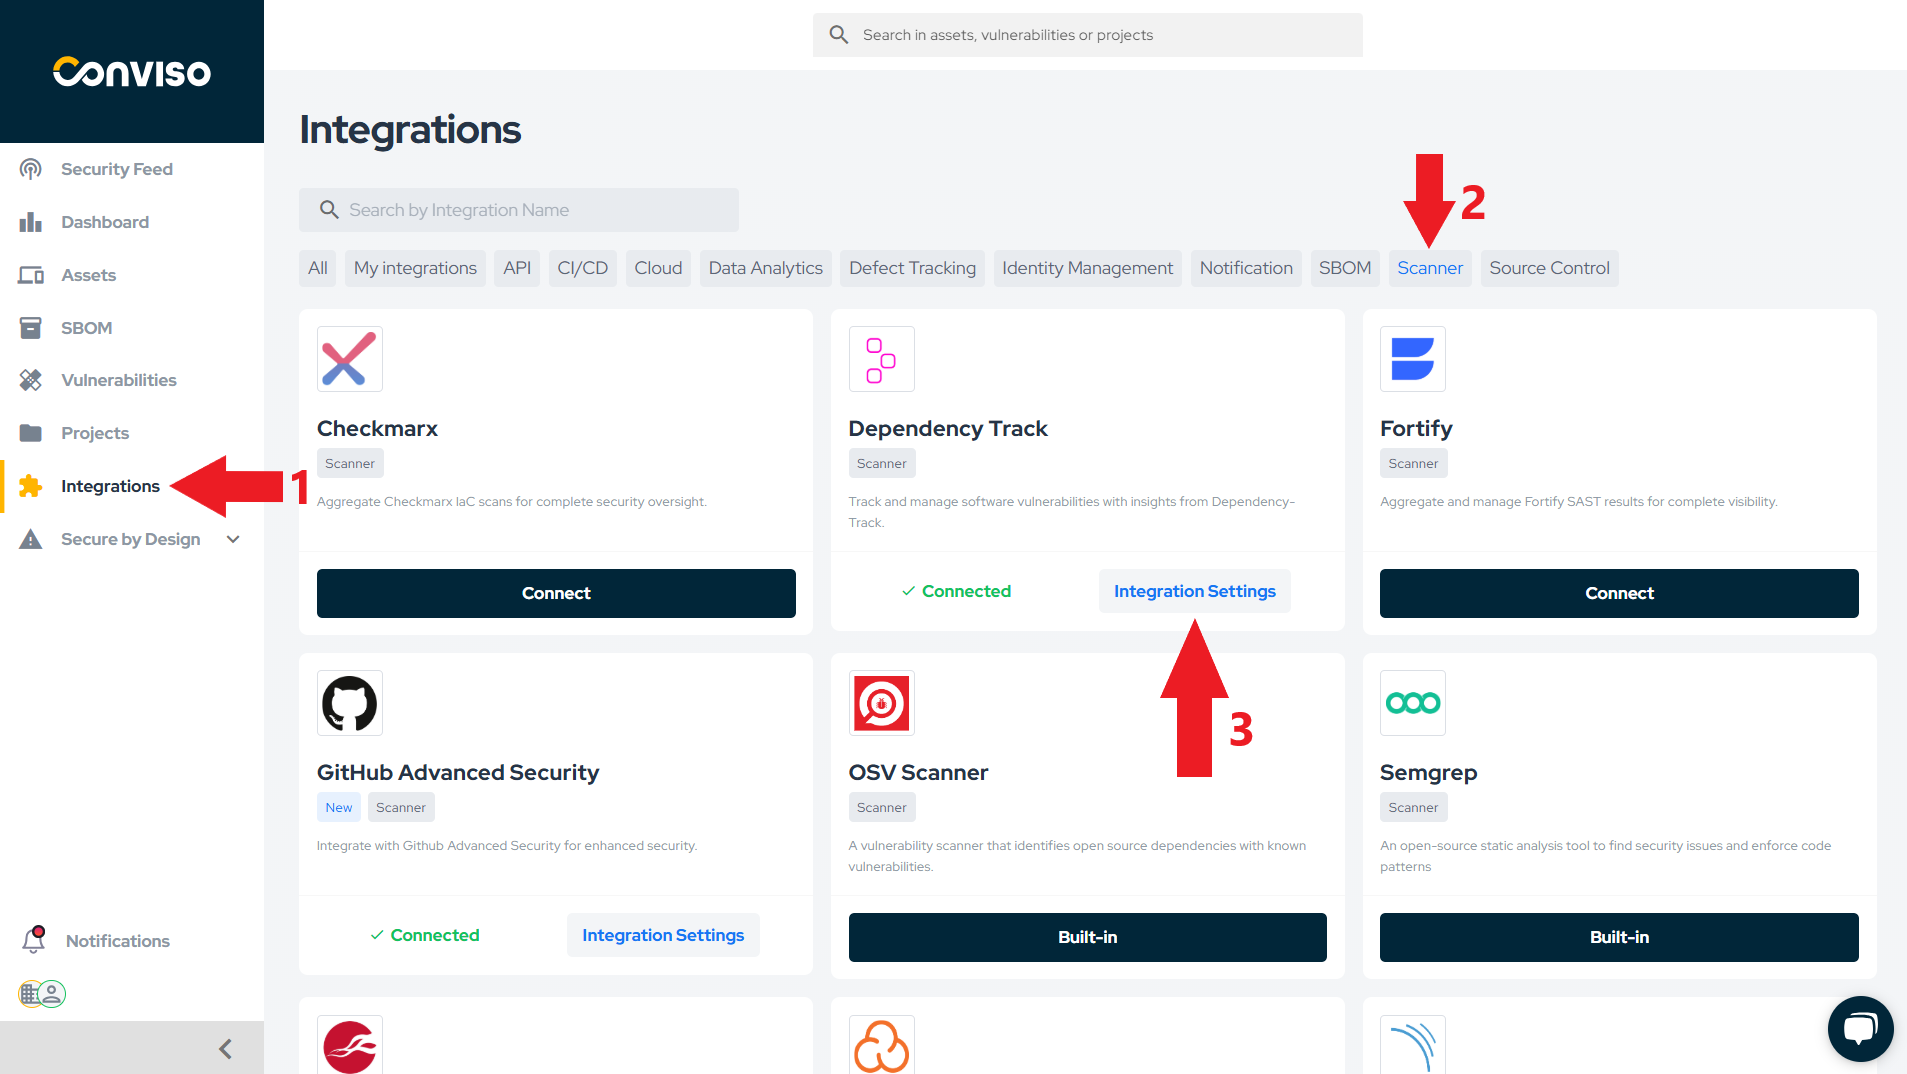Select the My integrations filter tab

coord(415,268)
